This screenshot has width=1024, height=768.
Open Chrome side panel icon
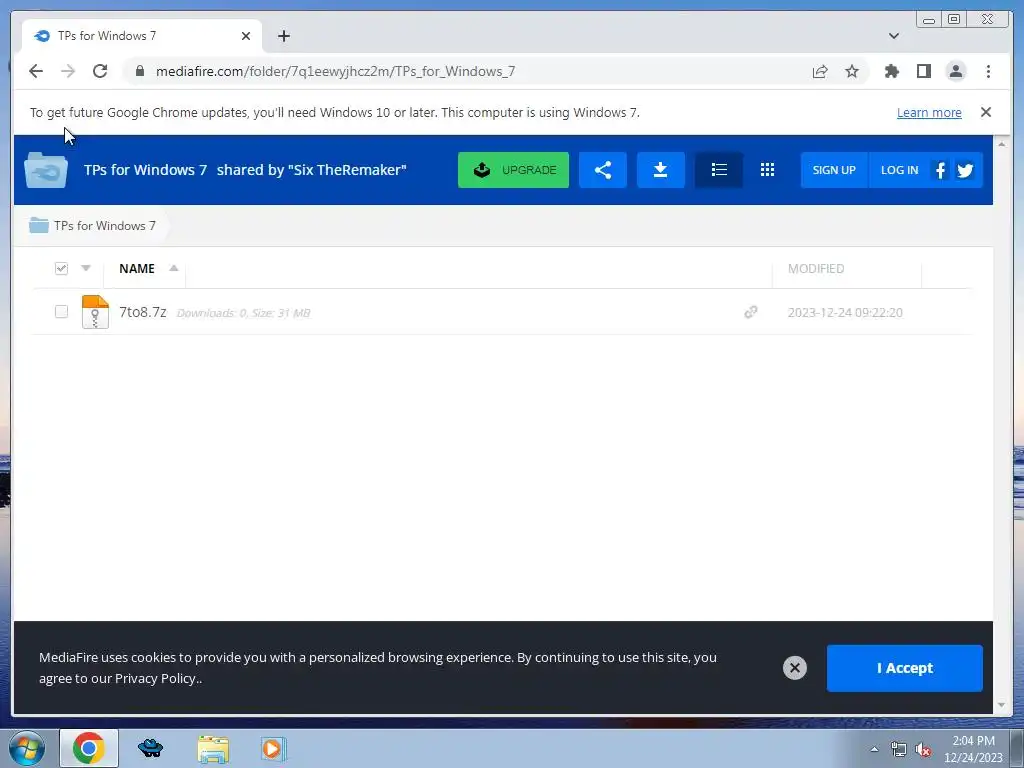tap(923, 71)
